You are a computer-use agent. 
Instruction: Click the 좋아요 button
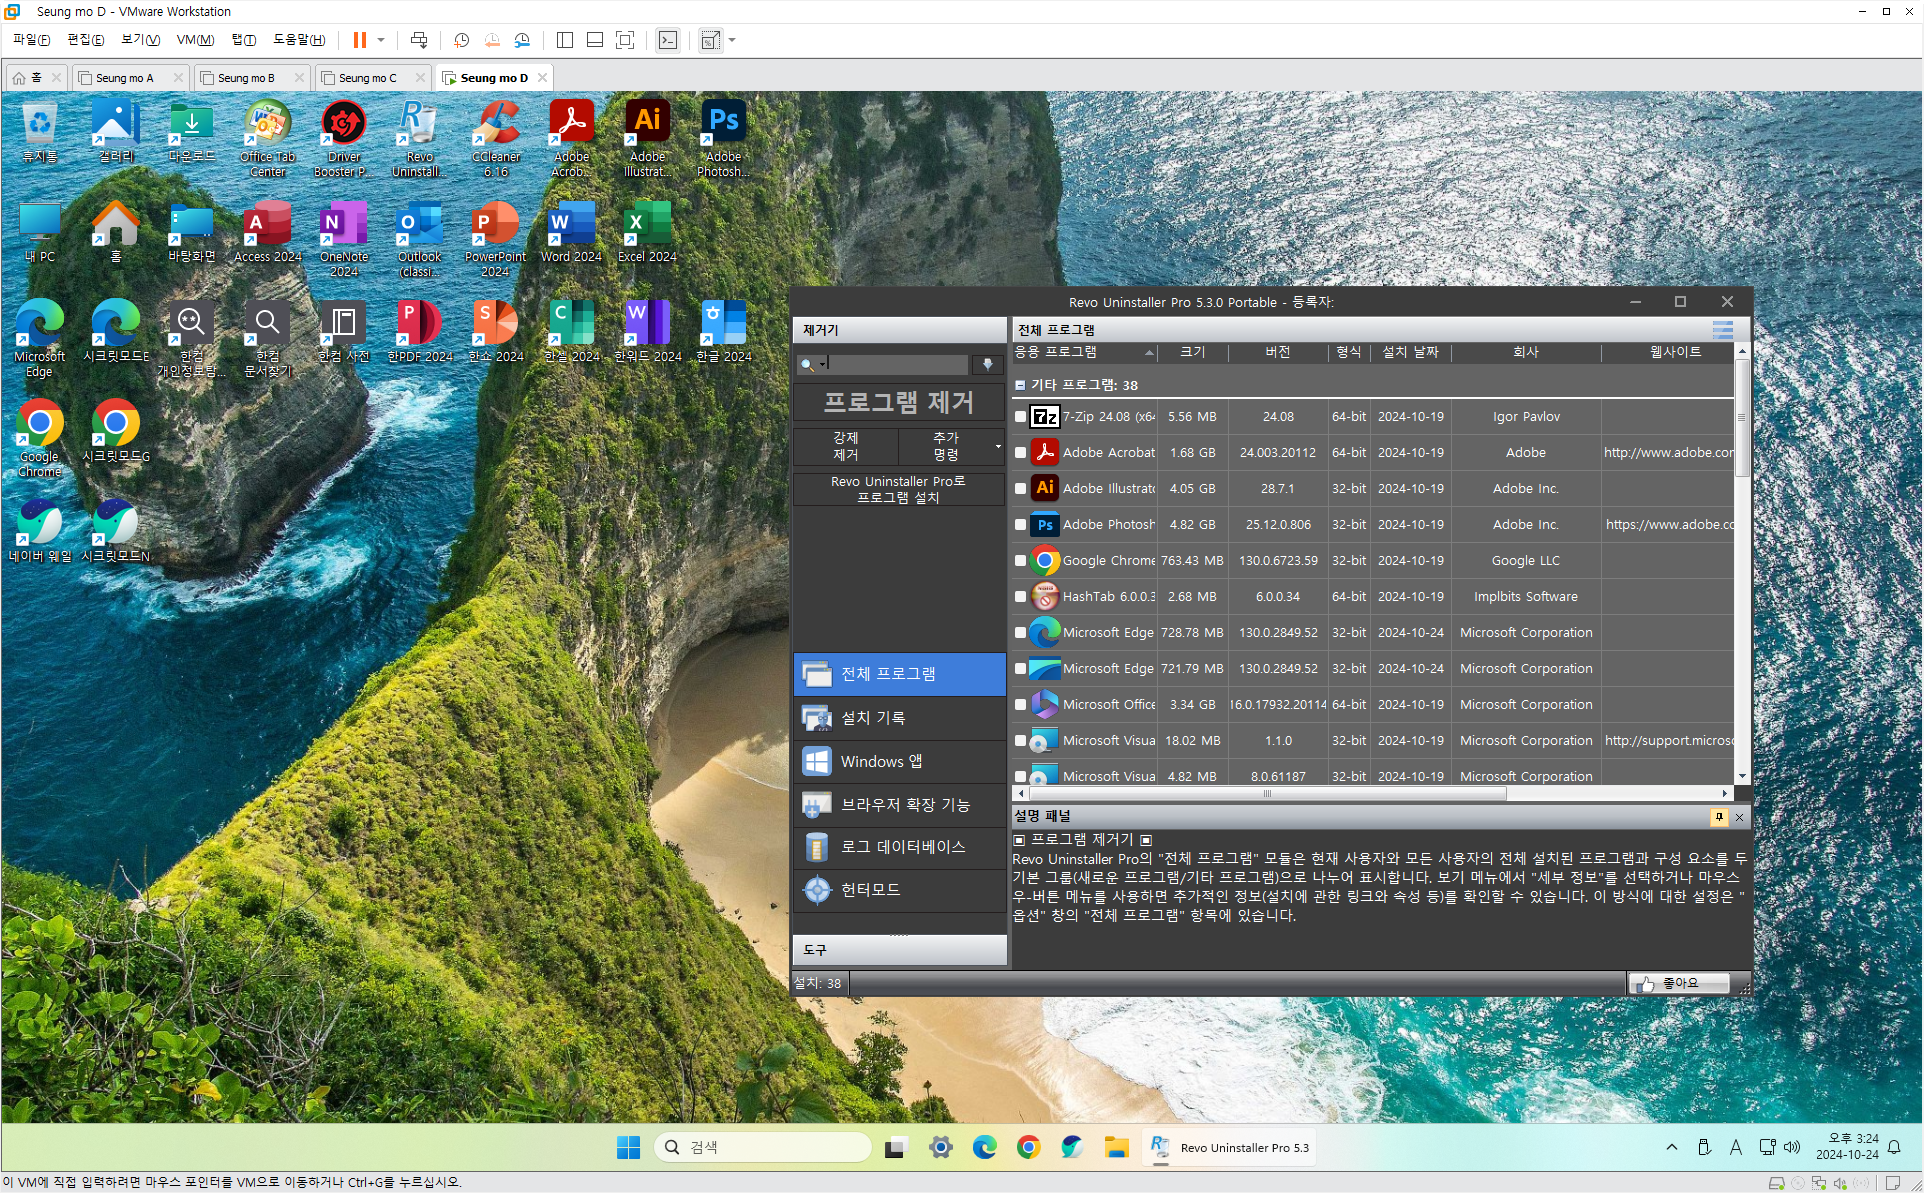coord(1679,983)
